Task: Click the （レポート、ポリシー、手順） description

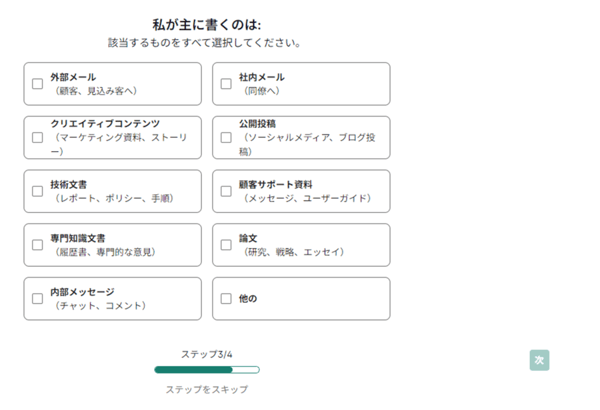Action: [114, 198]
